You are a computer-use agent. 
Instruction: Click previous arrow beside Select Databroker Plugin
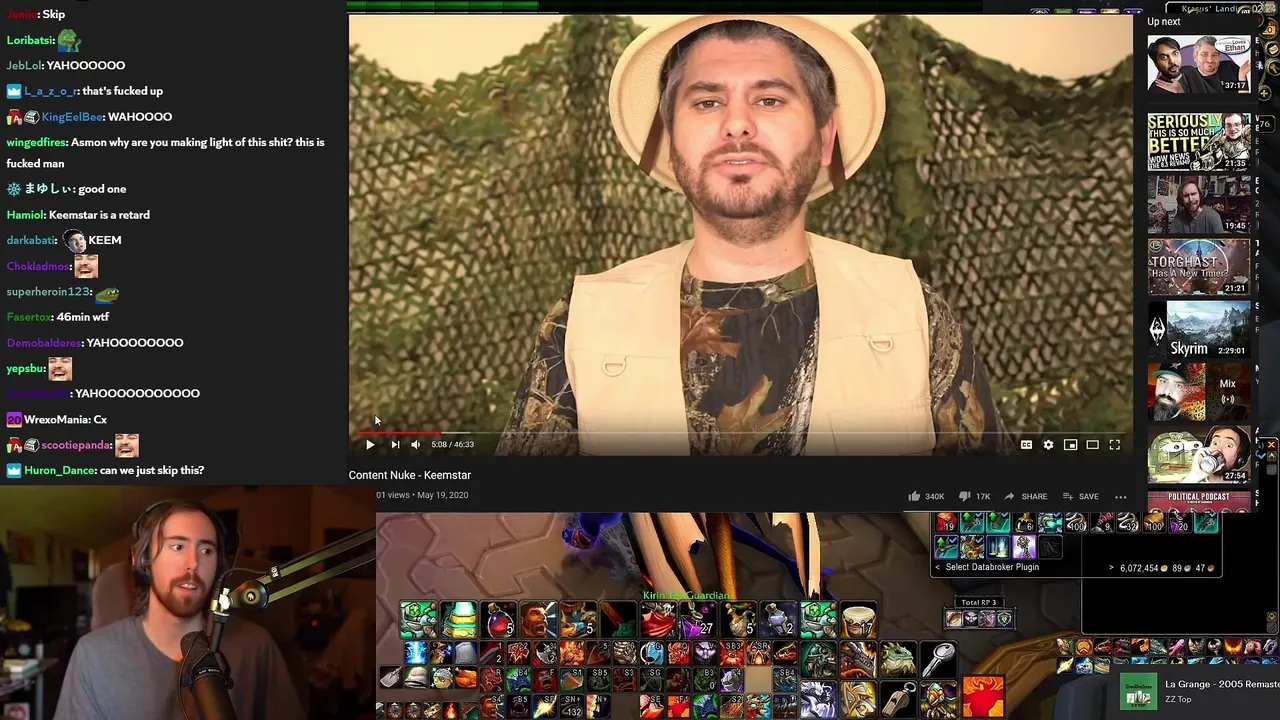[938, 567]
